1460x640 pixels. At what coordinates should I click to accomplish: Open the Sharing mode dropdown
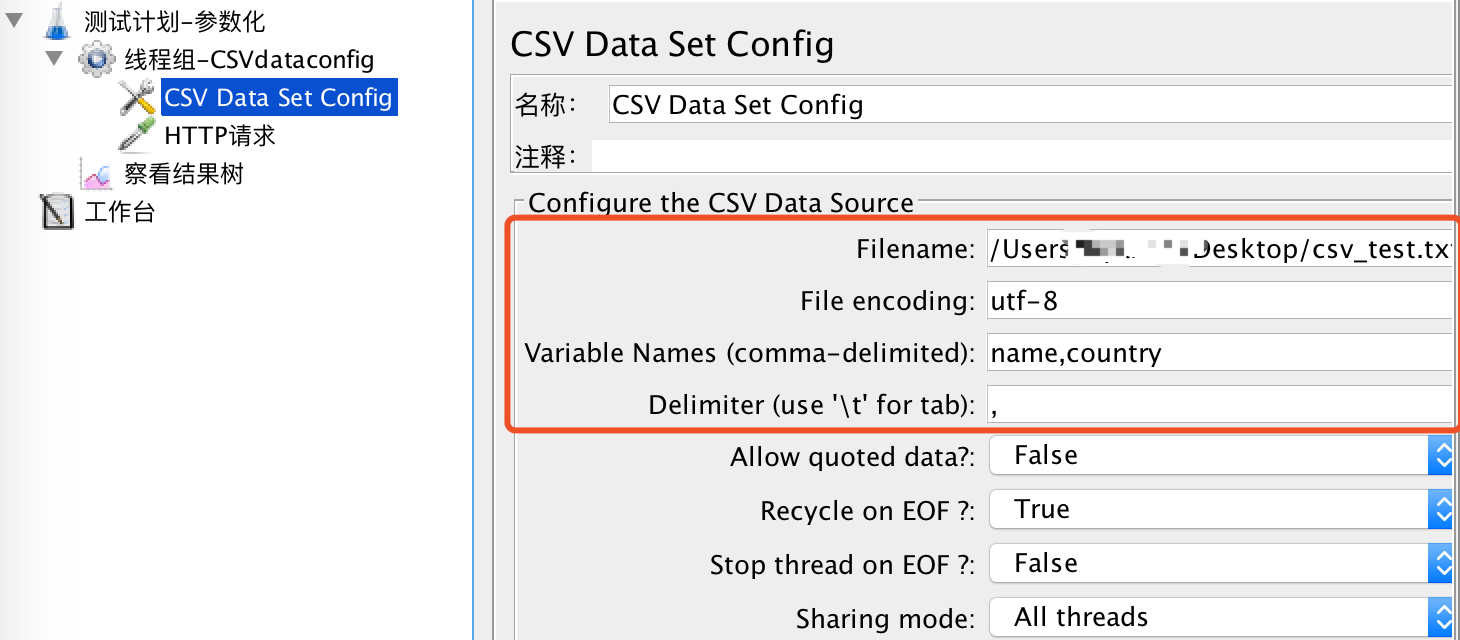[1220, 618]
